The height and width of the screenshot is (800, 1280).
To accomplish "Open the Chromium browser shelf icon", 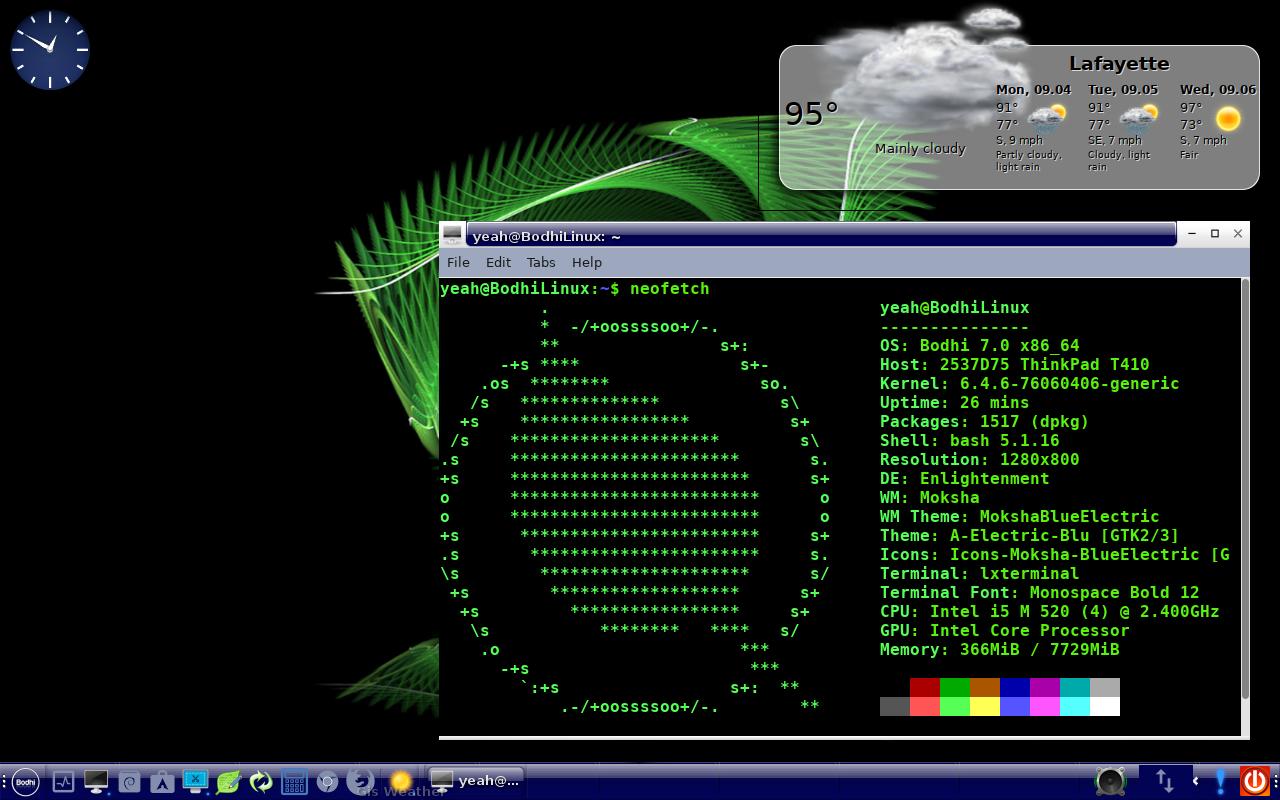I will click(327, 781).
